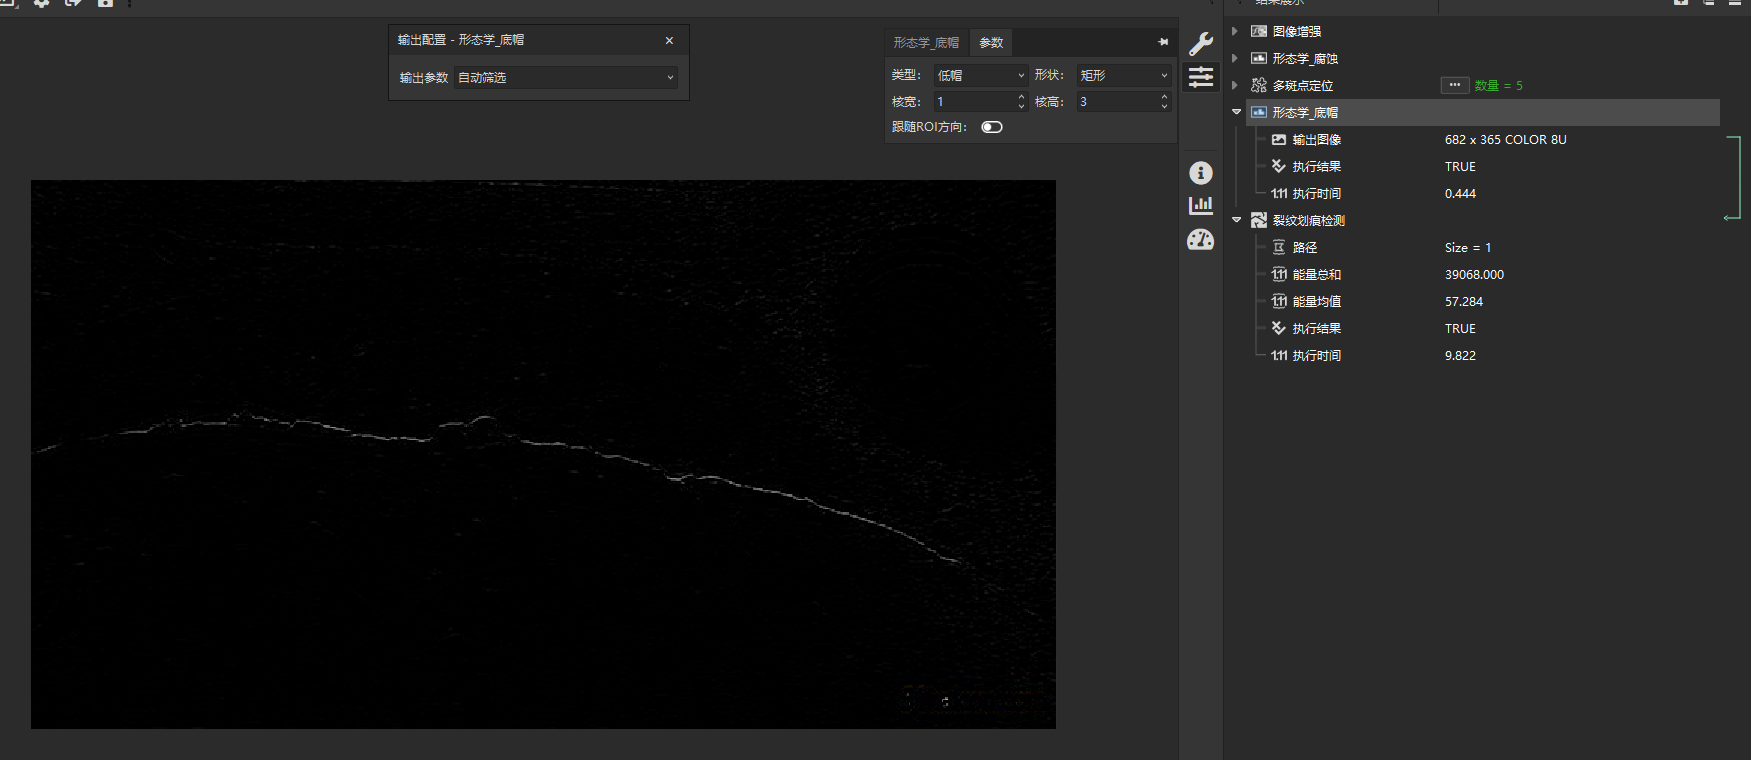Click the 输出图像 picture icon

point(1278,140)
